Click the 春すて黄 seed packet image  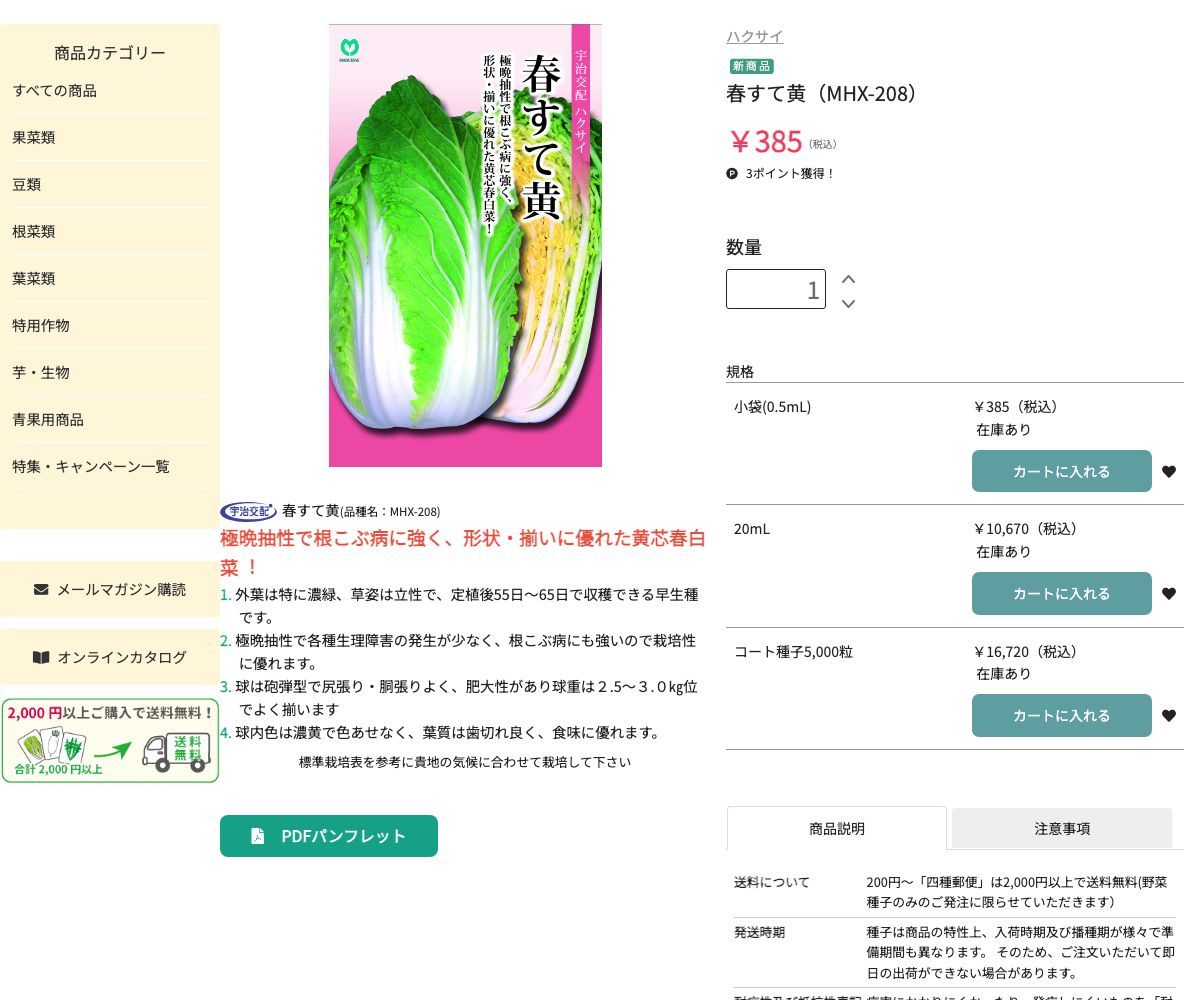[x=465, y=246]
